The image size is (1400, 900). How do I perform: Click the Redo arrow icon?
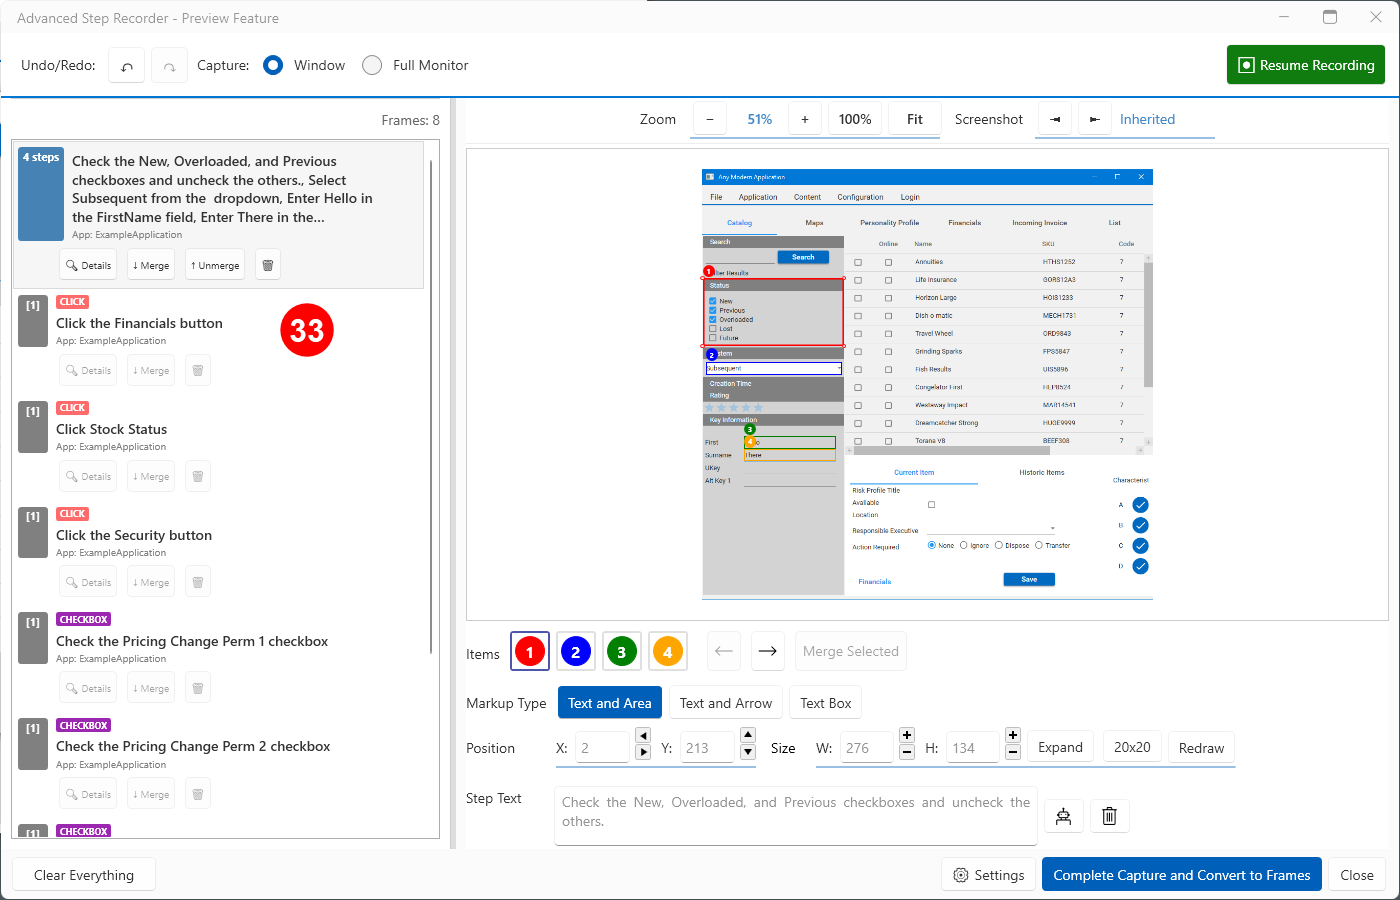[170, 66]
